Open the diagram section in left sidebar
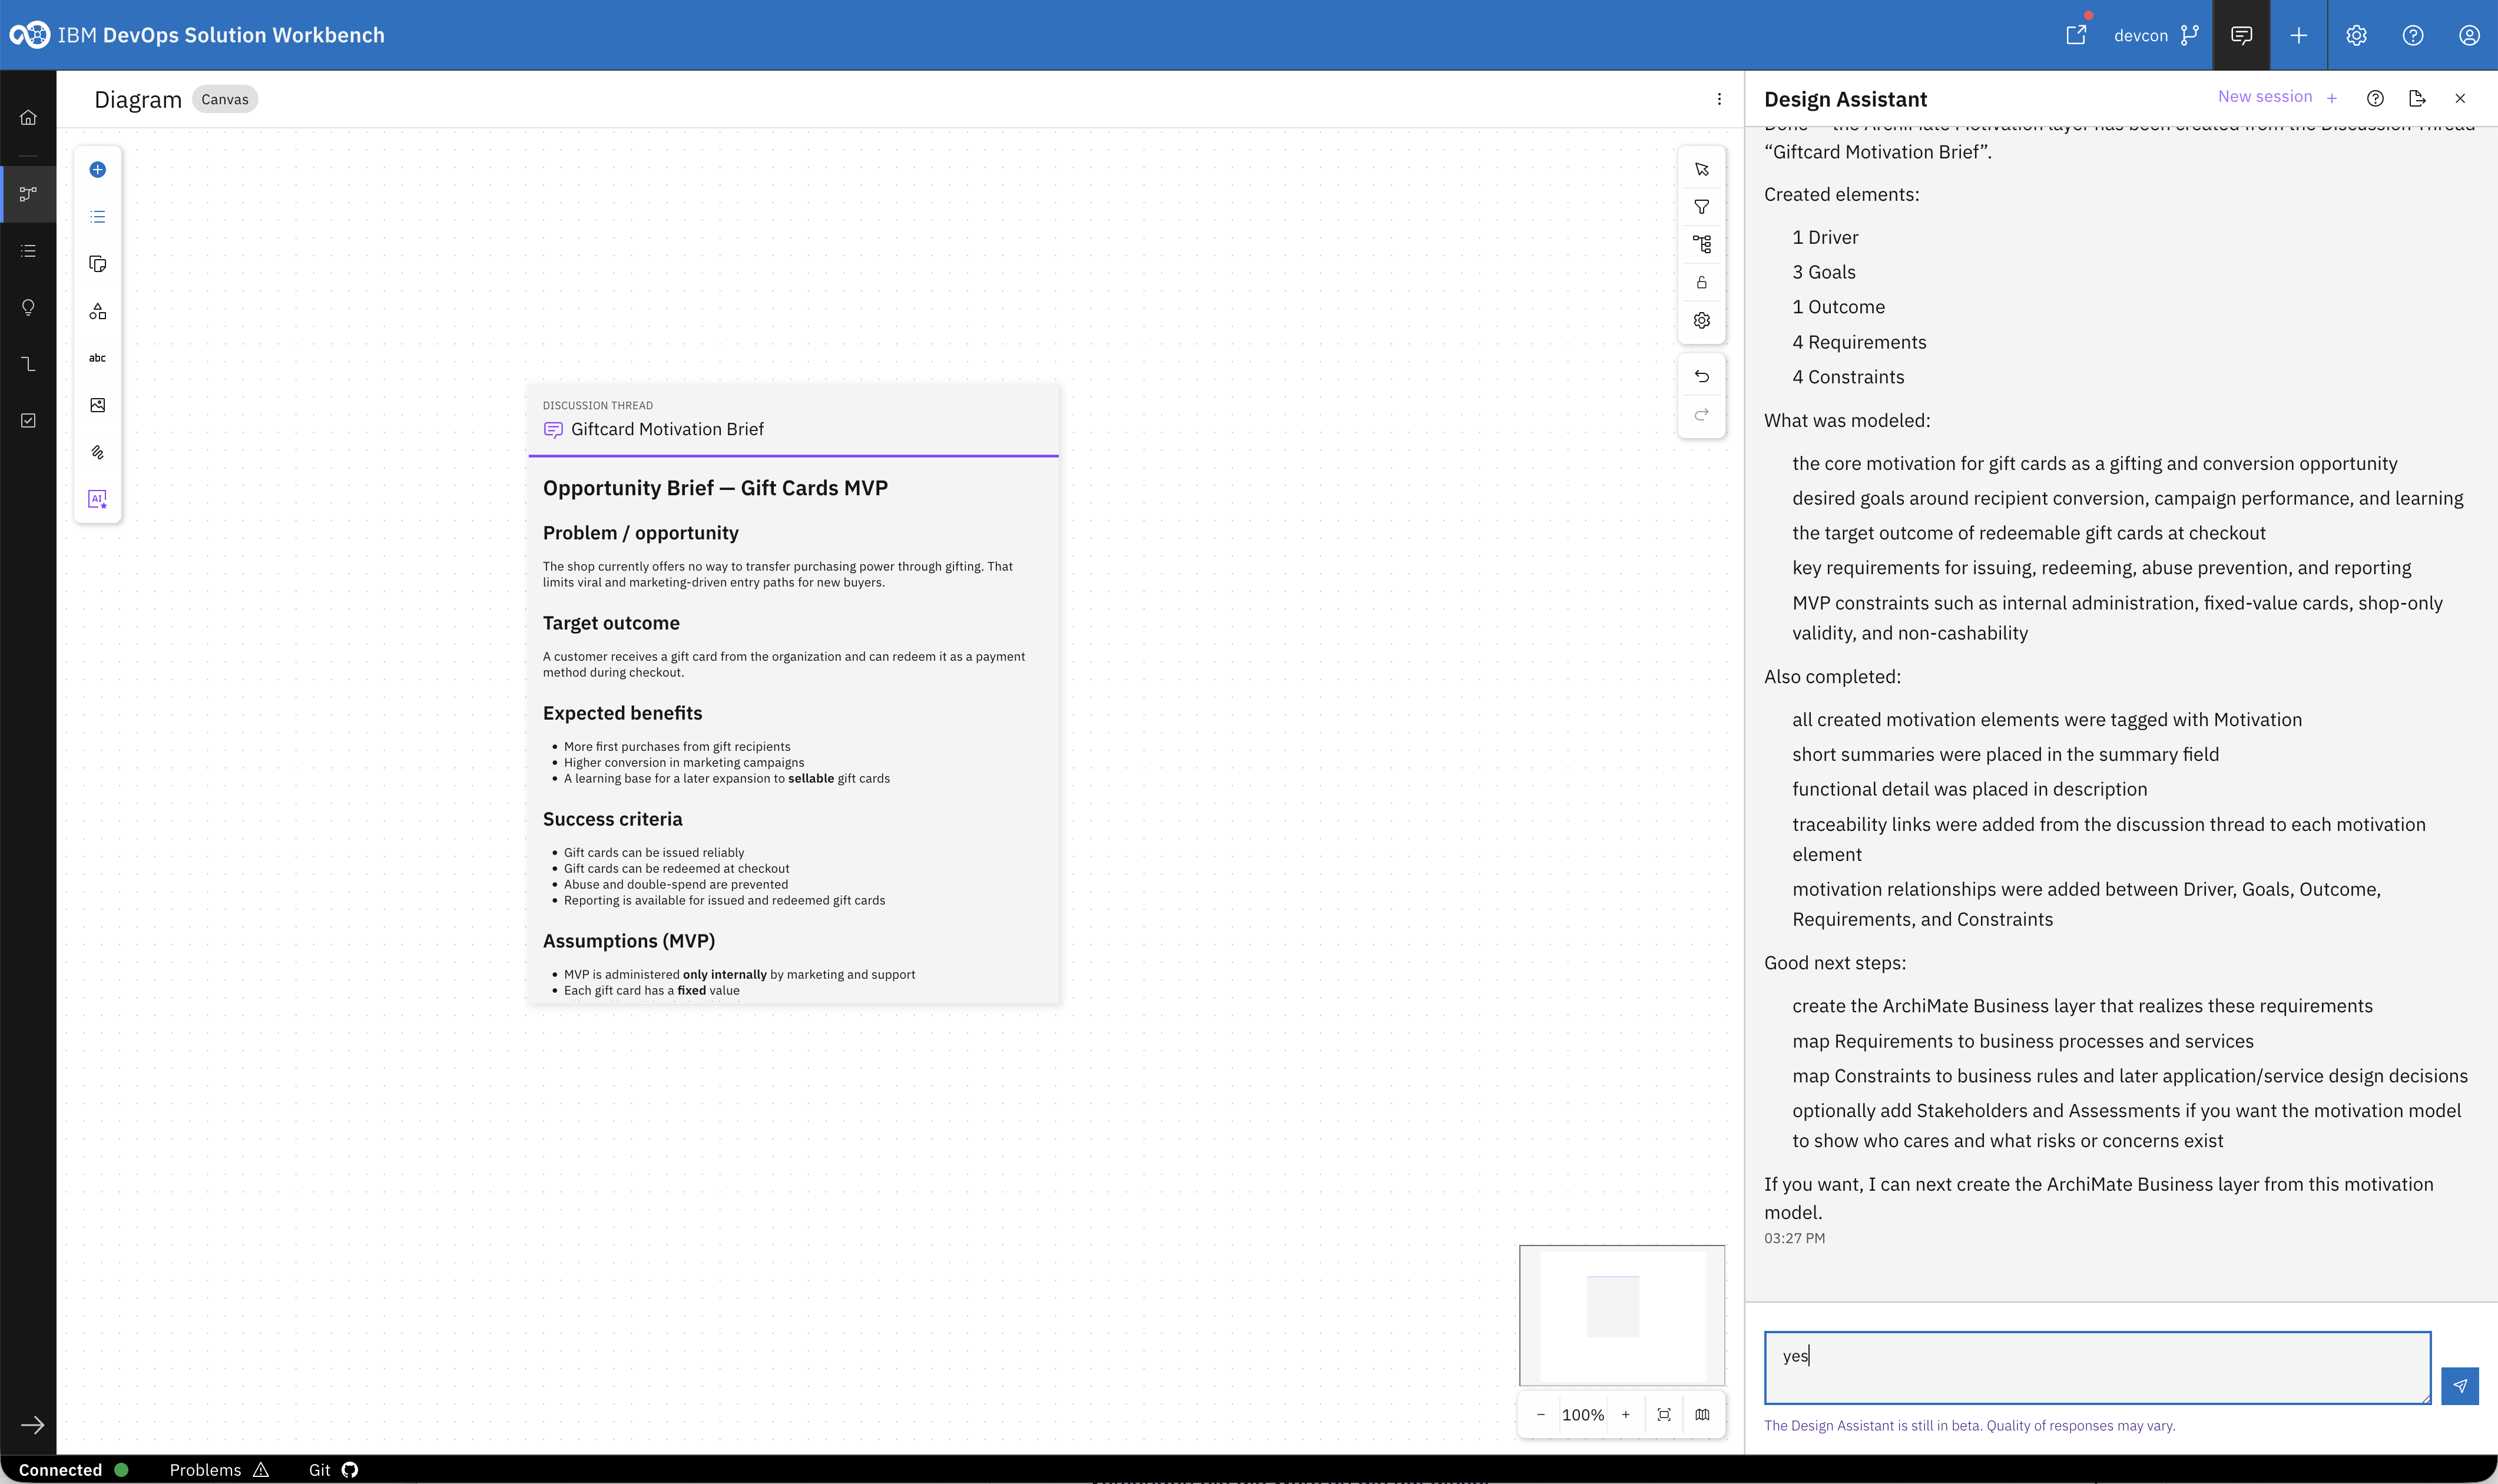Image resolution: width=2498 pixels, height=1484 pixels. (x=28, y=194)
